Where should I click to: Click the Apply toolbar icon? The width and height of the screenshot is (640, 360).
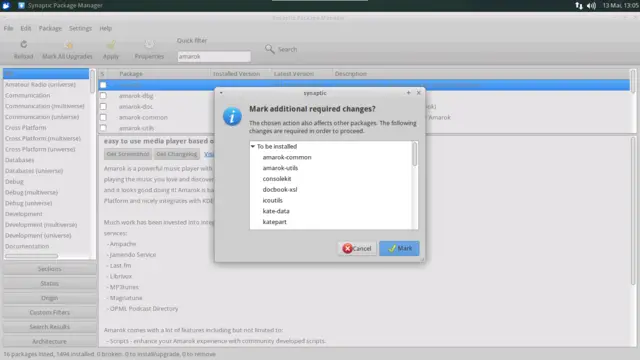(111, 44)
